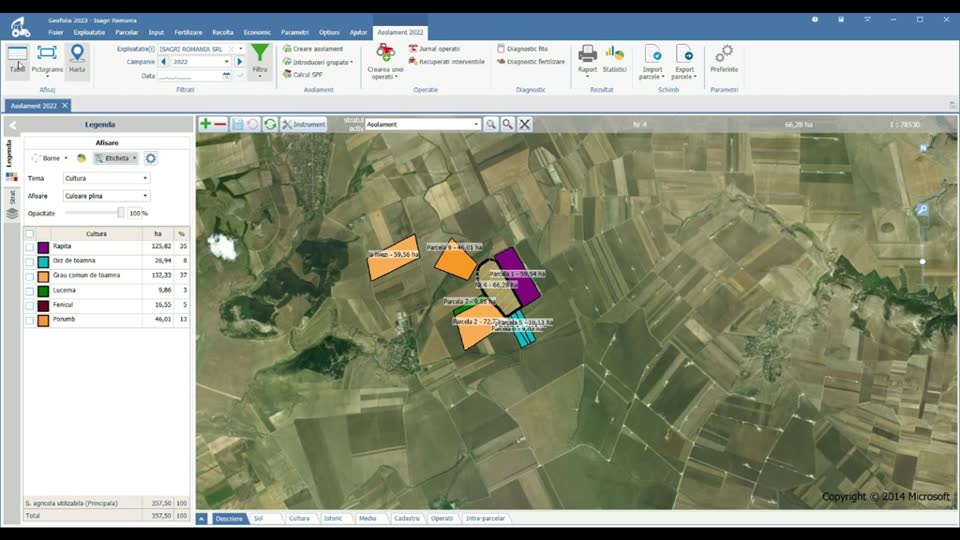Open Jurnal operatii
The image size is (960, 540).
point(434,48)
